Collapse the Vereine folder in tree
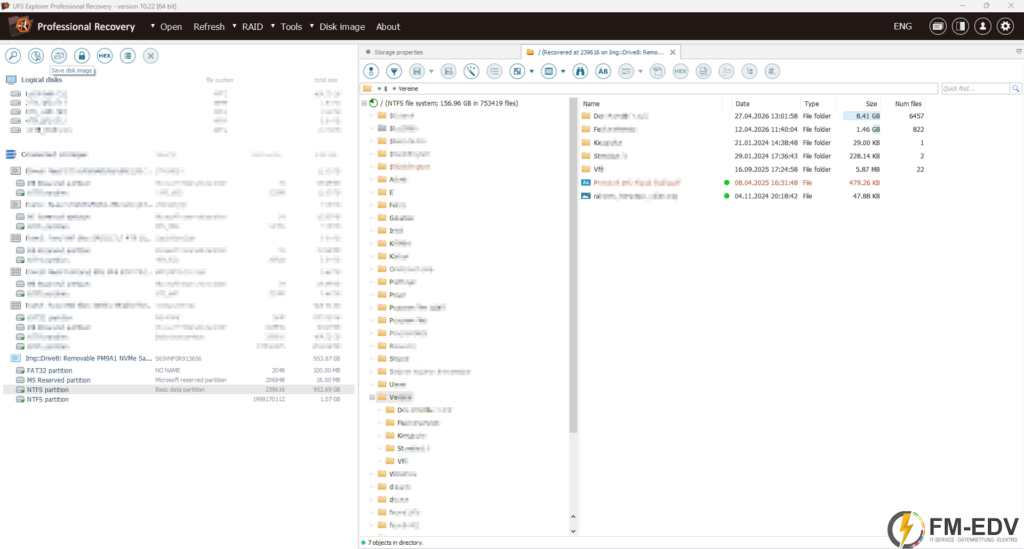Viewport: 1024px width, 549px height. point(372,397)
